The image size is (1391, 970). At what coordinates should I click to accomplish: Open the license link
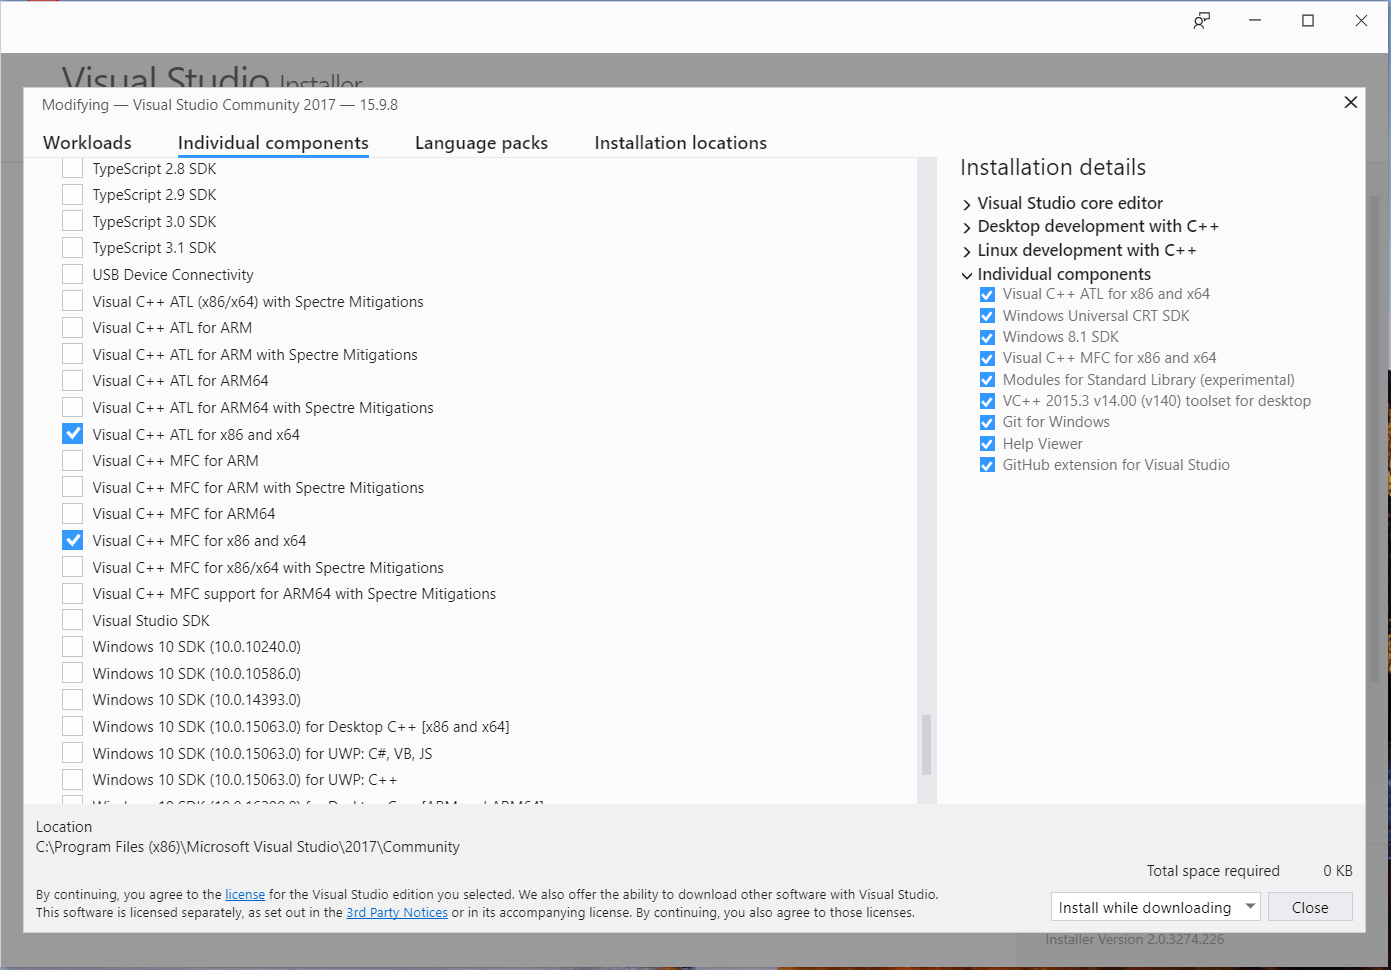[245, 895]
